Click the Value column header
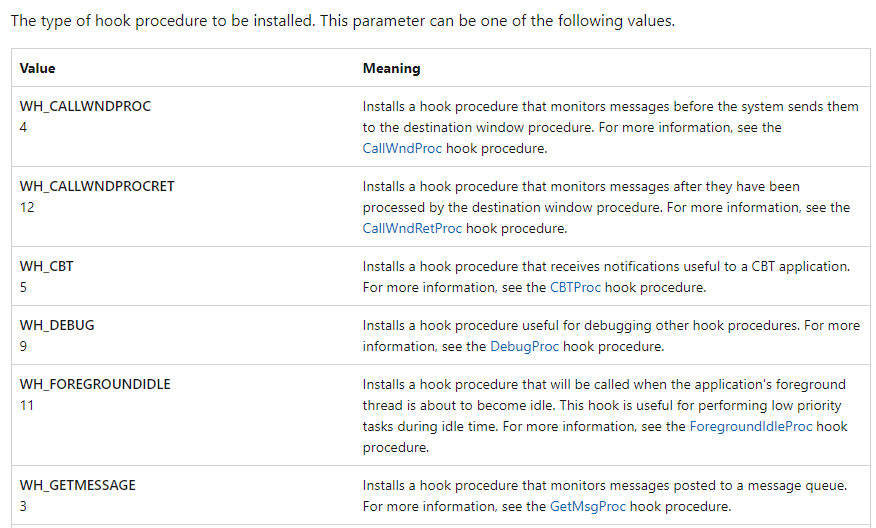This screenshot has height=528, width=876. [x=38, y=69]
